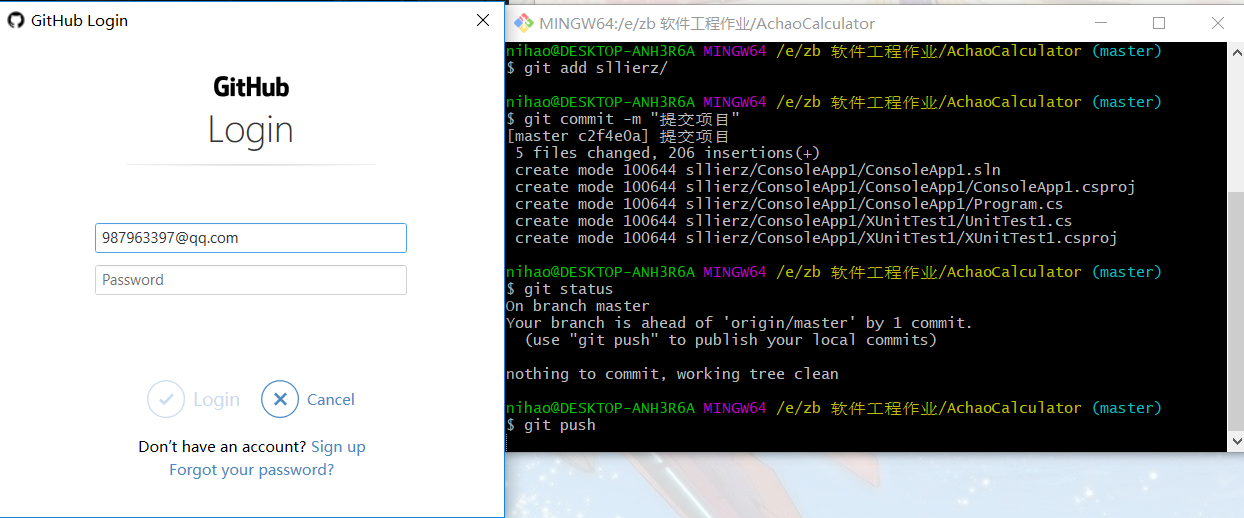1244x518 pixels.
Task: Click the Program.cs create mode line
Action: [789, 204]
